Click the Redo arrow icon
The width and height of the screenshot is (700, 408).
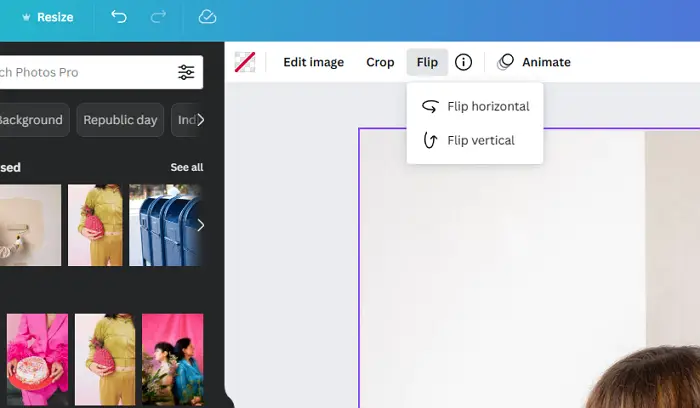pyautogui.click(x=158, y=17)
